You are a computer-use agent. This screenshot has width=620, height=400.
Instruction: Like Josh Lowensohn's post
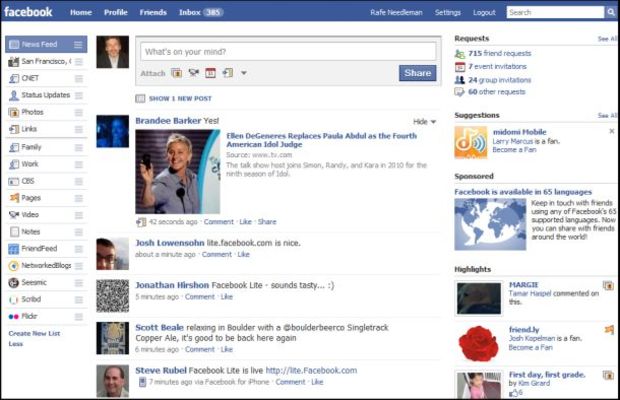coord(244,255)
